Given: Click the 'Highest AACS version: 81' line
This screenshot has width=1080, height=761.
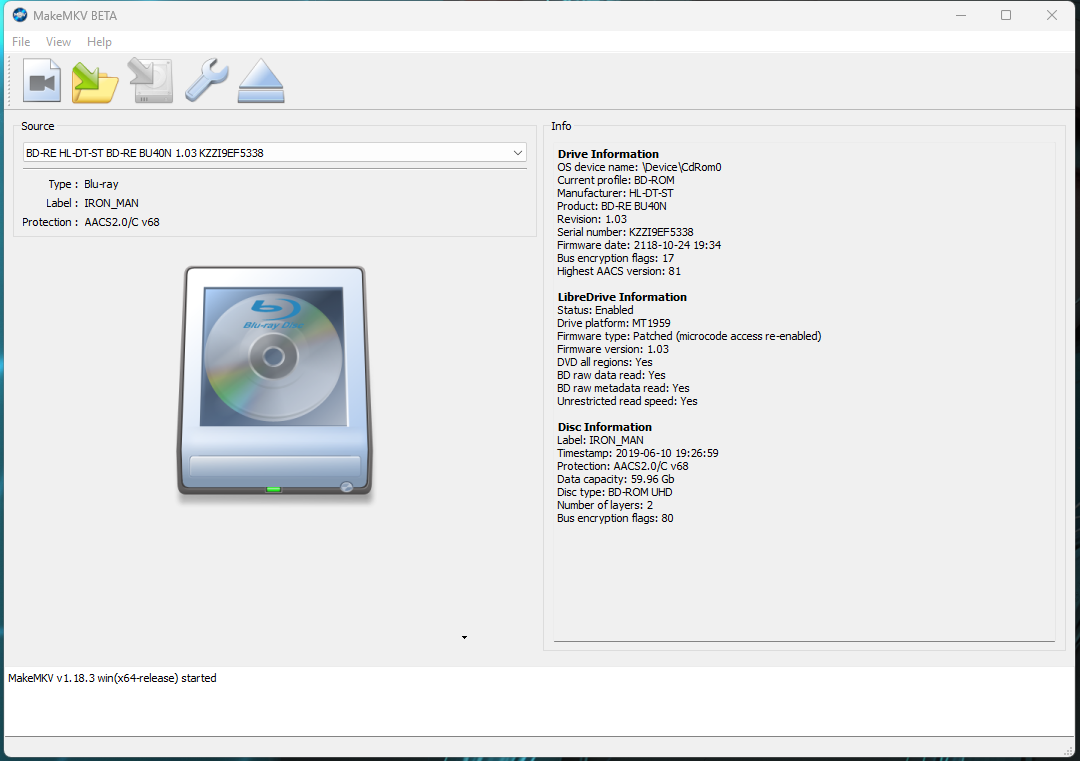Looking at the screenshot, I should pyautogui.click(x=619, y=272).
